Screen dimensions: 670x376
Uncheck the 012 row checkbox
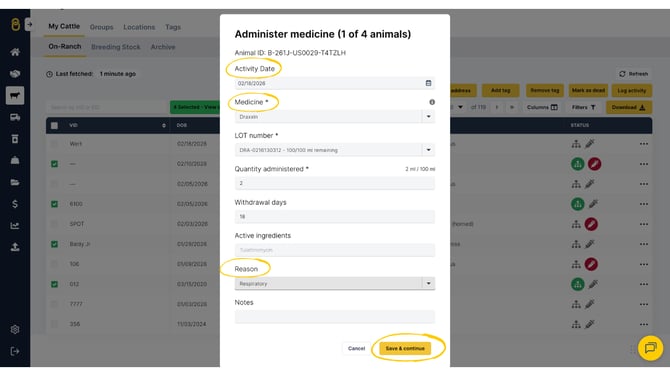tap(54, 284)
